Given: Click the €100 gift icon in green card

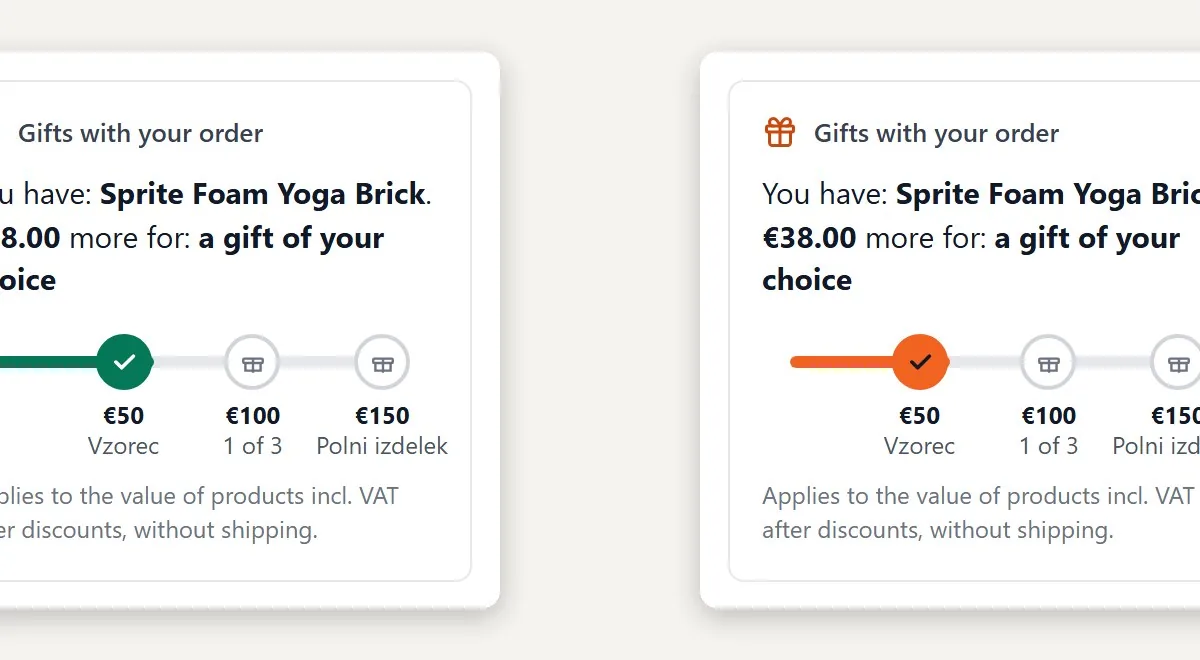Looking at the screenshot, I should pyautogui.click(x=252, y=362).
